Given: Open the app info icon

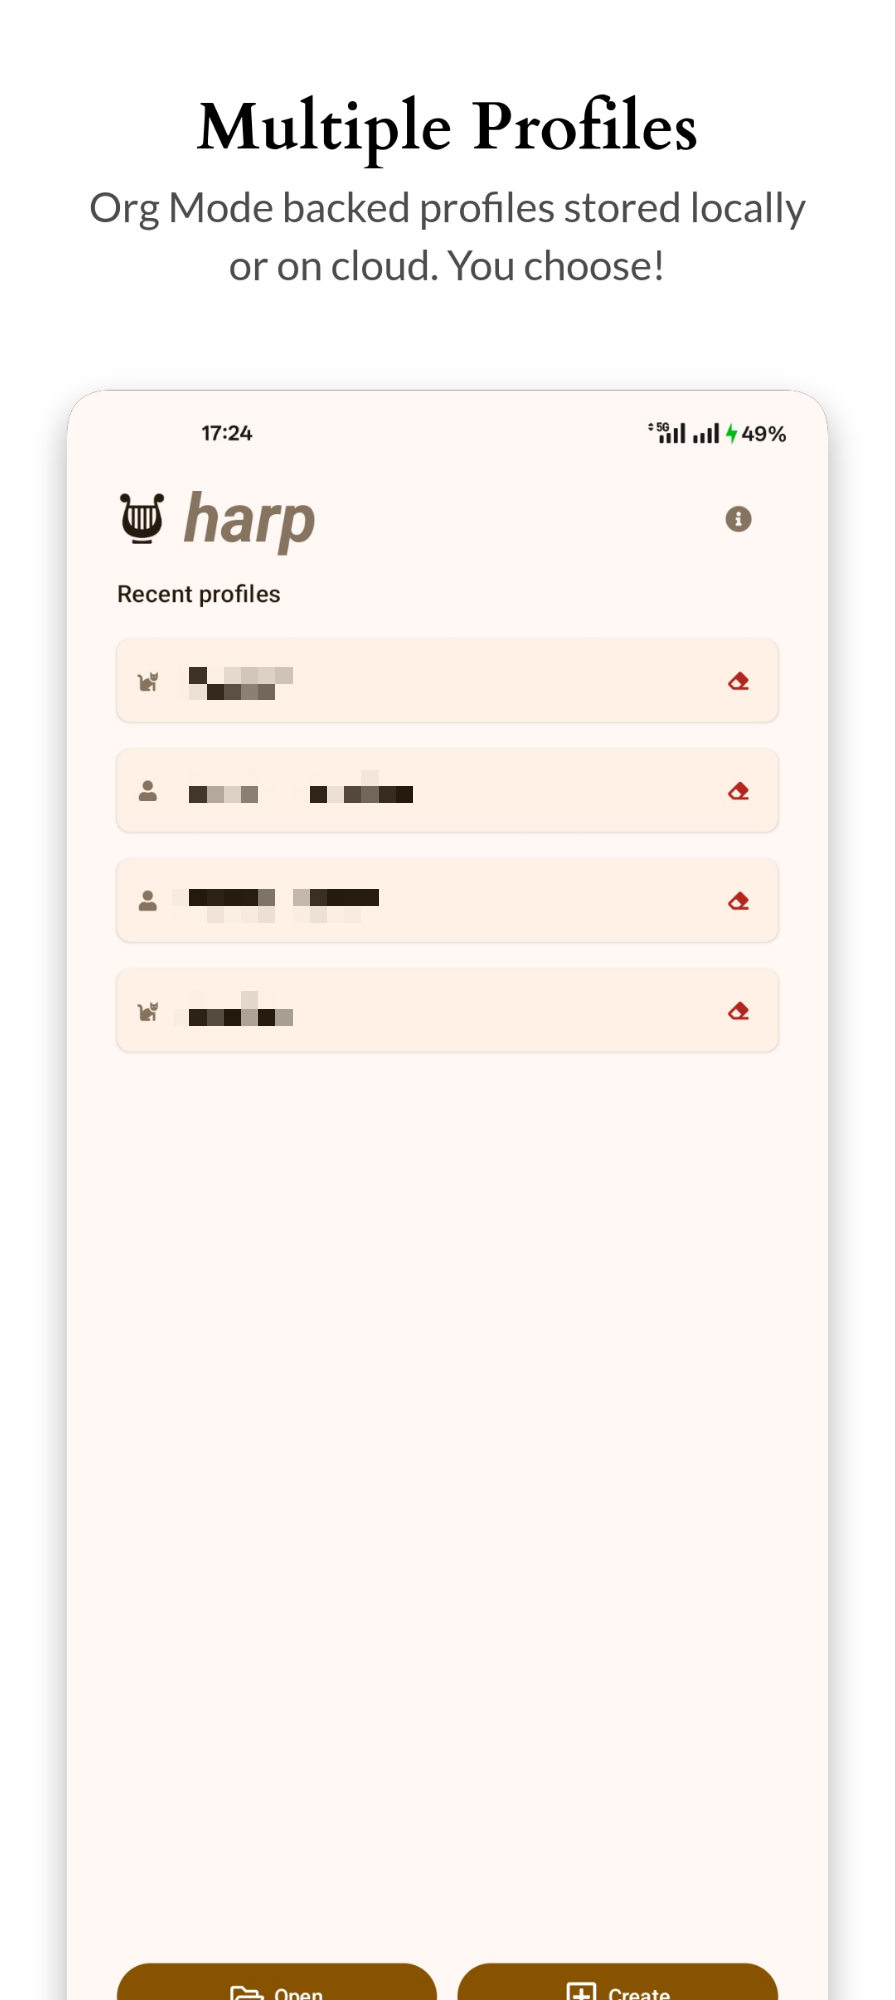Looking at the screenshot, I should pos(738,519).
